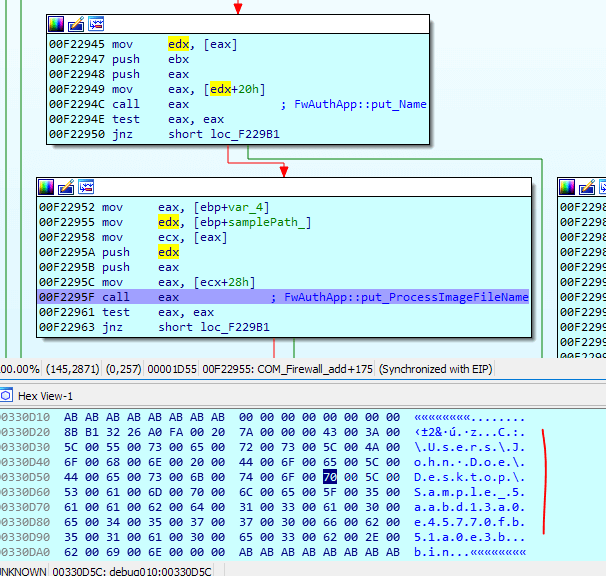Screen dimensions: 606x576
Task: Select instruction at 00F22945 mov edx, [eax]
Action: pos(143,44)
